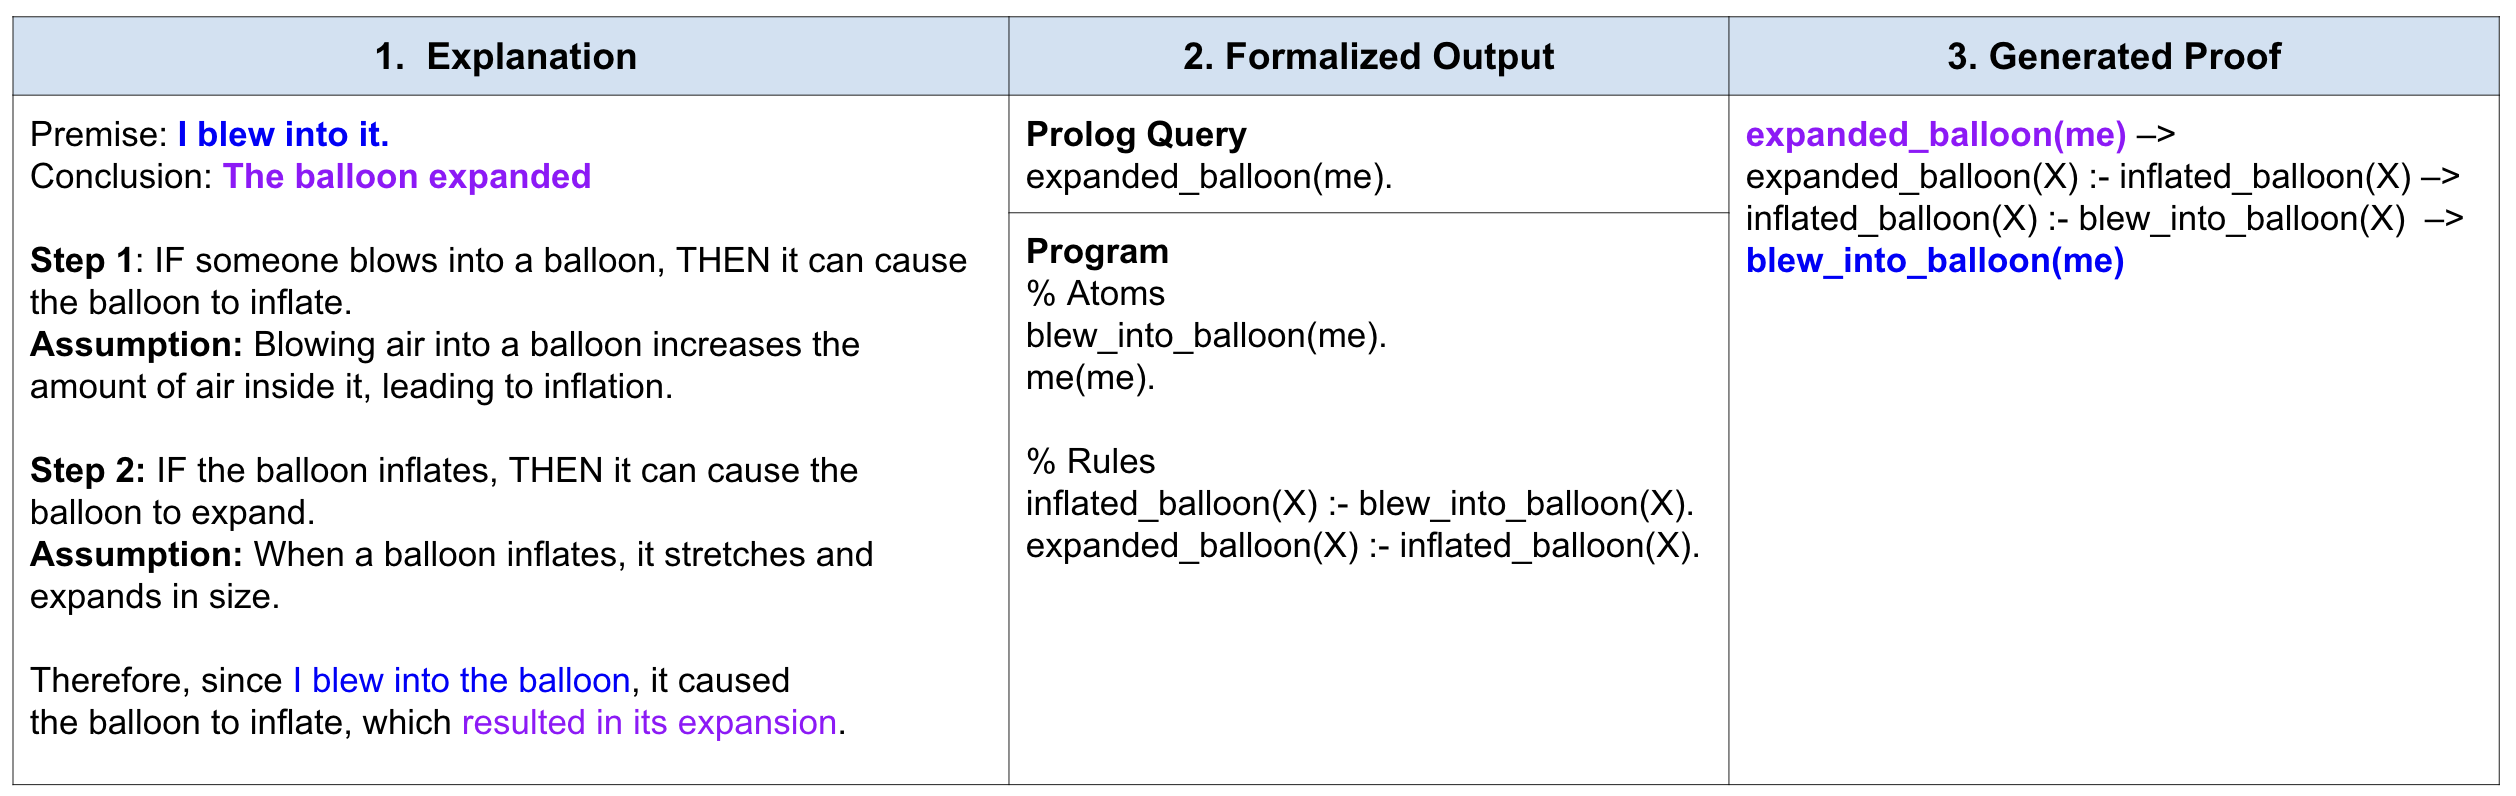Click the purple text "resulted in its expansion"

click(x=649, y=723)
